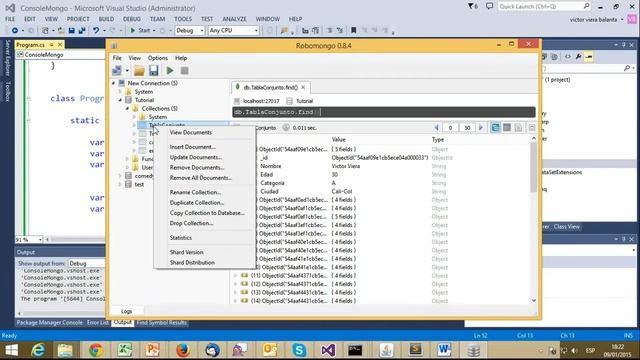Click the Visual Studio Save icon

pyautogui.click(x=71, y=30)
